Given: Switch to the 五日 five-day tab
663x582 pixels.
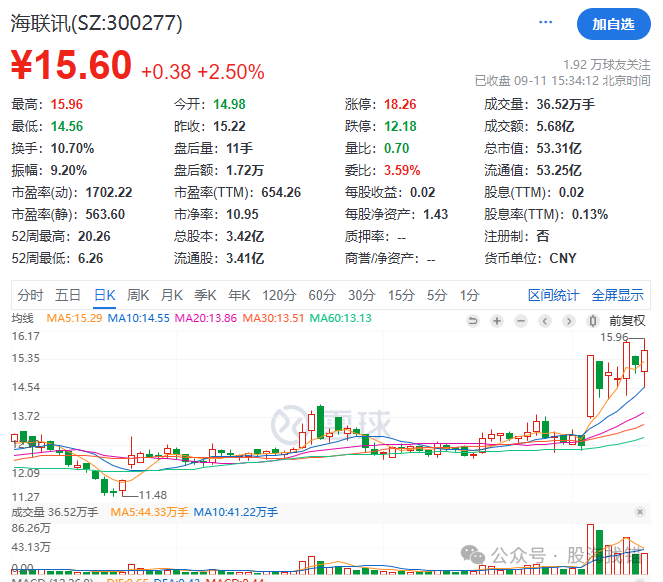Looking at the screenshot, I should click(68, 295).
